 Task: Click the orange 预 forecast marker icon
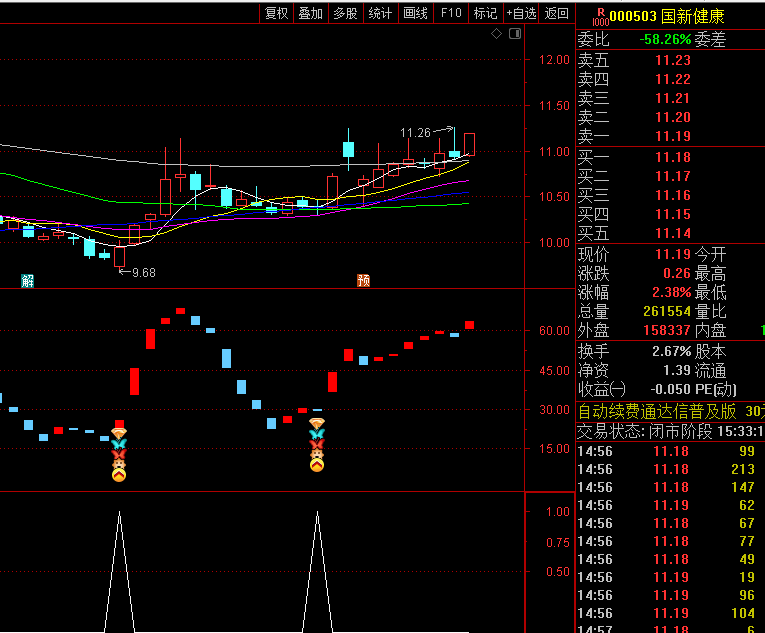[364, 281]
